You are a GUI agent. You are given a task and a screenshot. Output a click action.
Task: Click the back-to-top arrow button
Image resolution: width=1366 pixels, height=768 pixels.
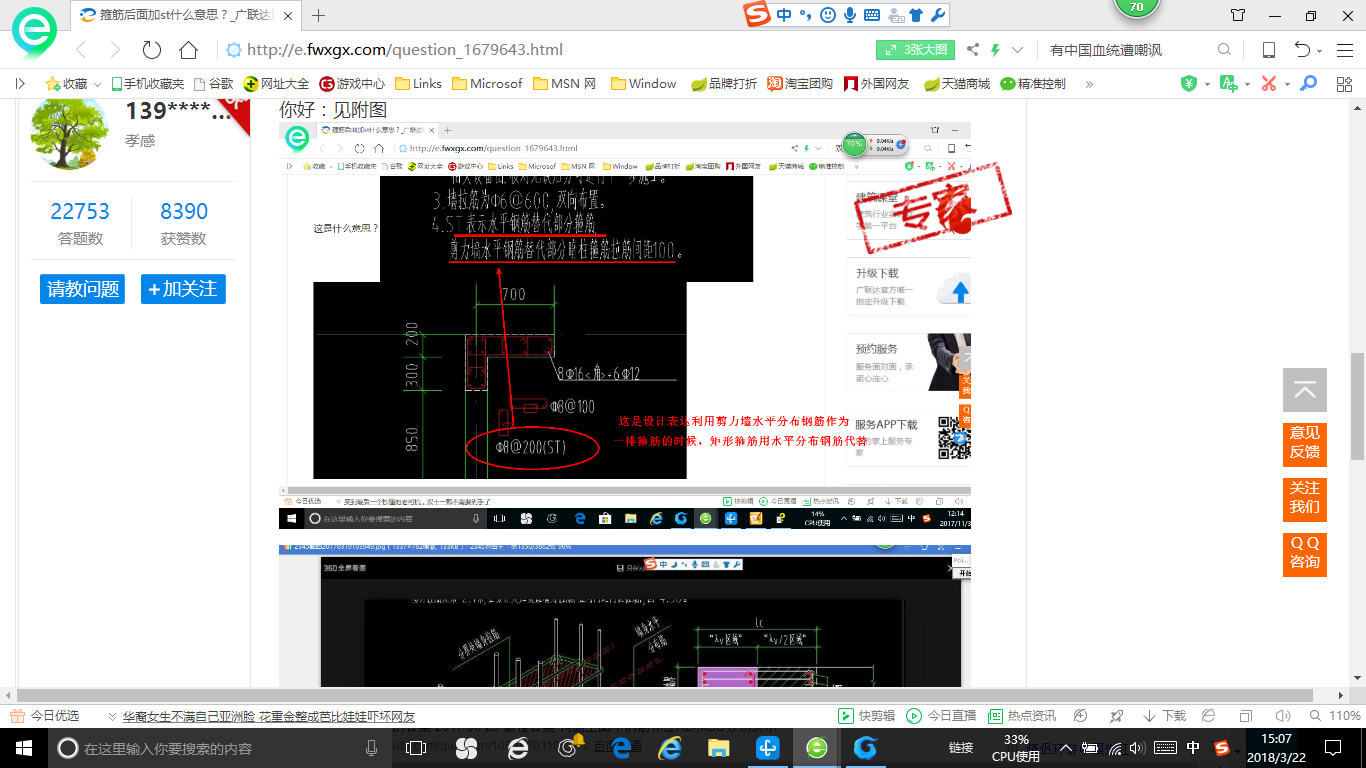1305,390
